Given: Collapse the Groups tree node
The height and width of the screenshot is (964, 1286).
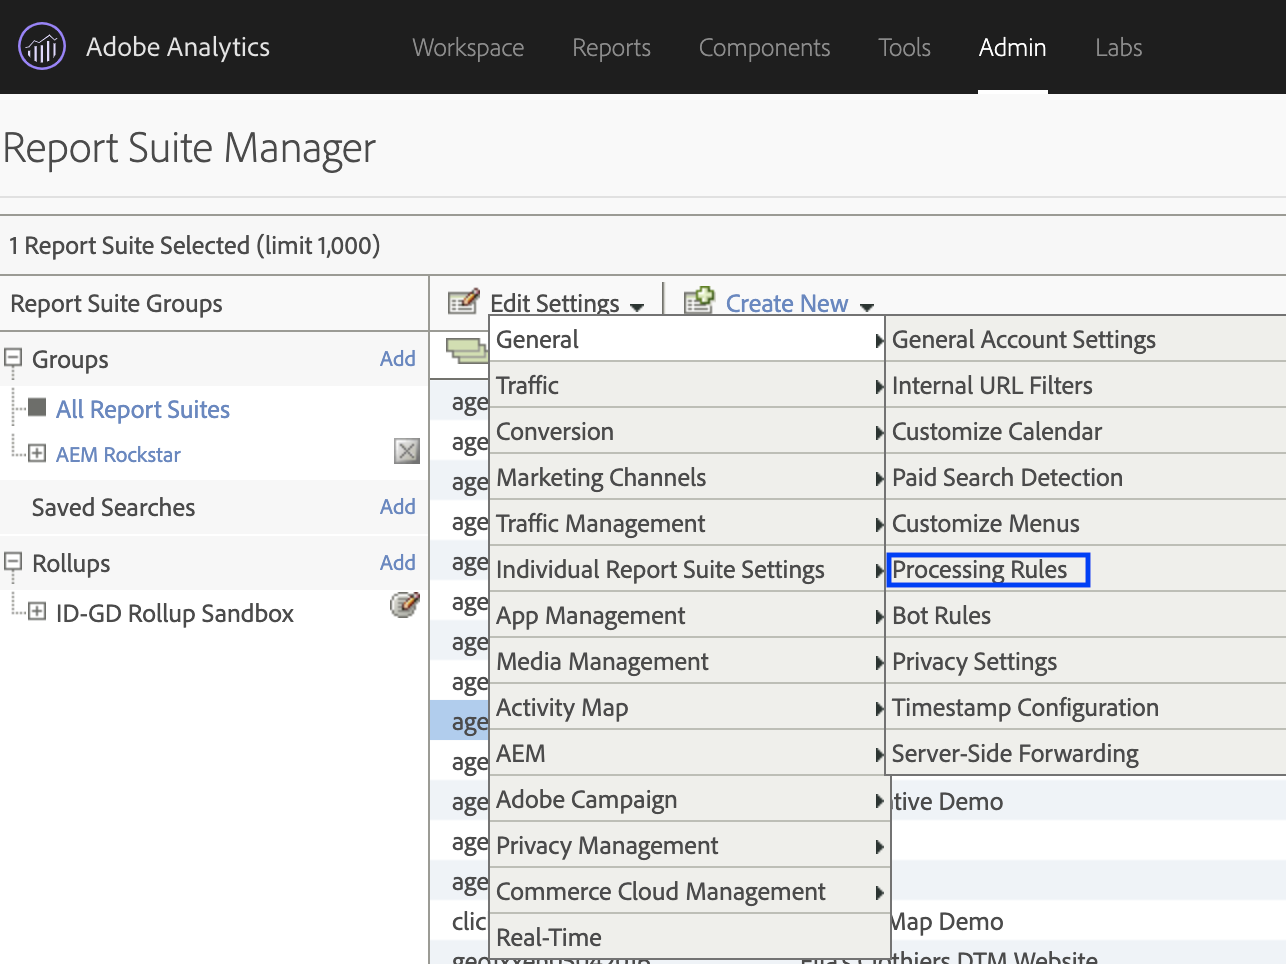Looking at the screenshot, I should tap(13, 357).
